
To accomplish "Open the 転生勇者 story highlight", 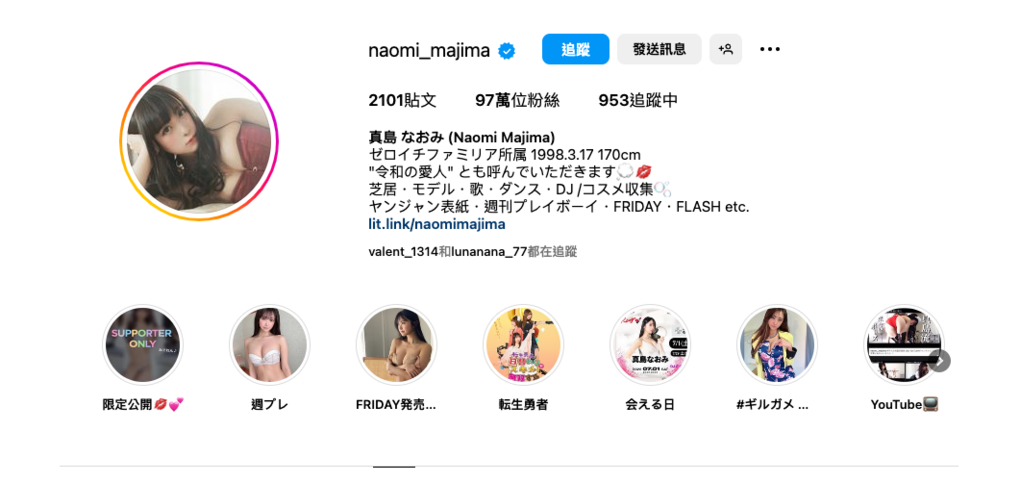I will [523, 345].
